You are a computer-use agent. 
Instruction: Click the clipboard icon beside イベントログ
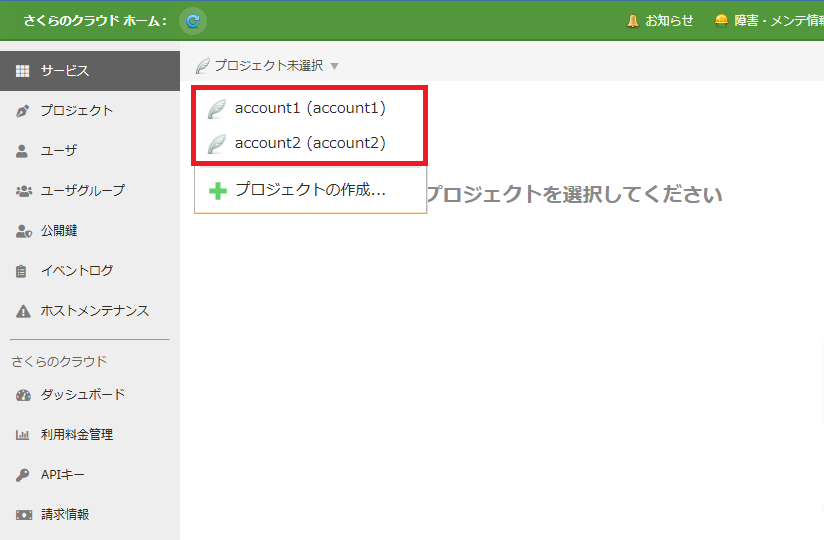coord(21,271)
